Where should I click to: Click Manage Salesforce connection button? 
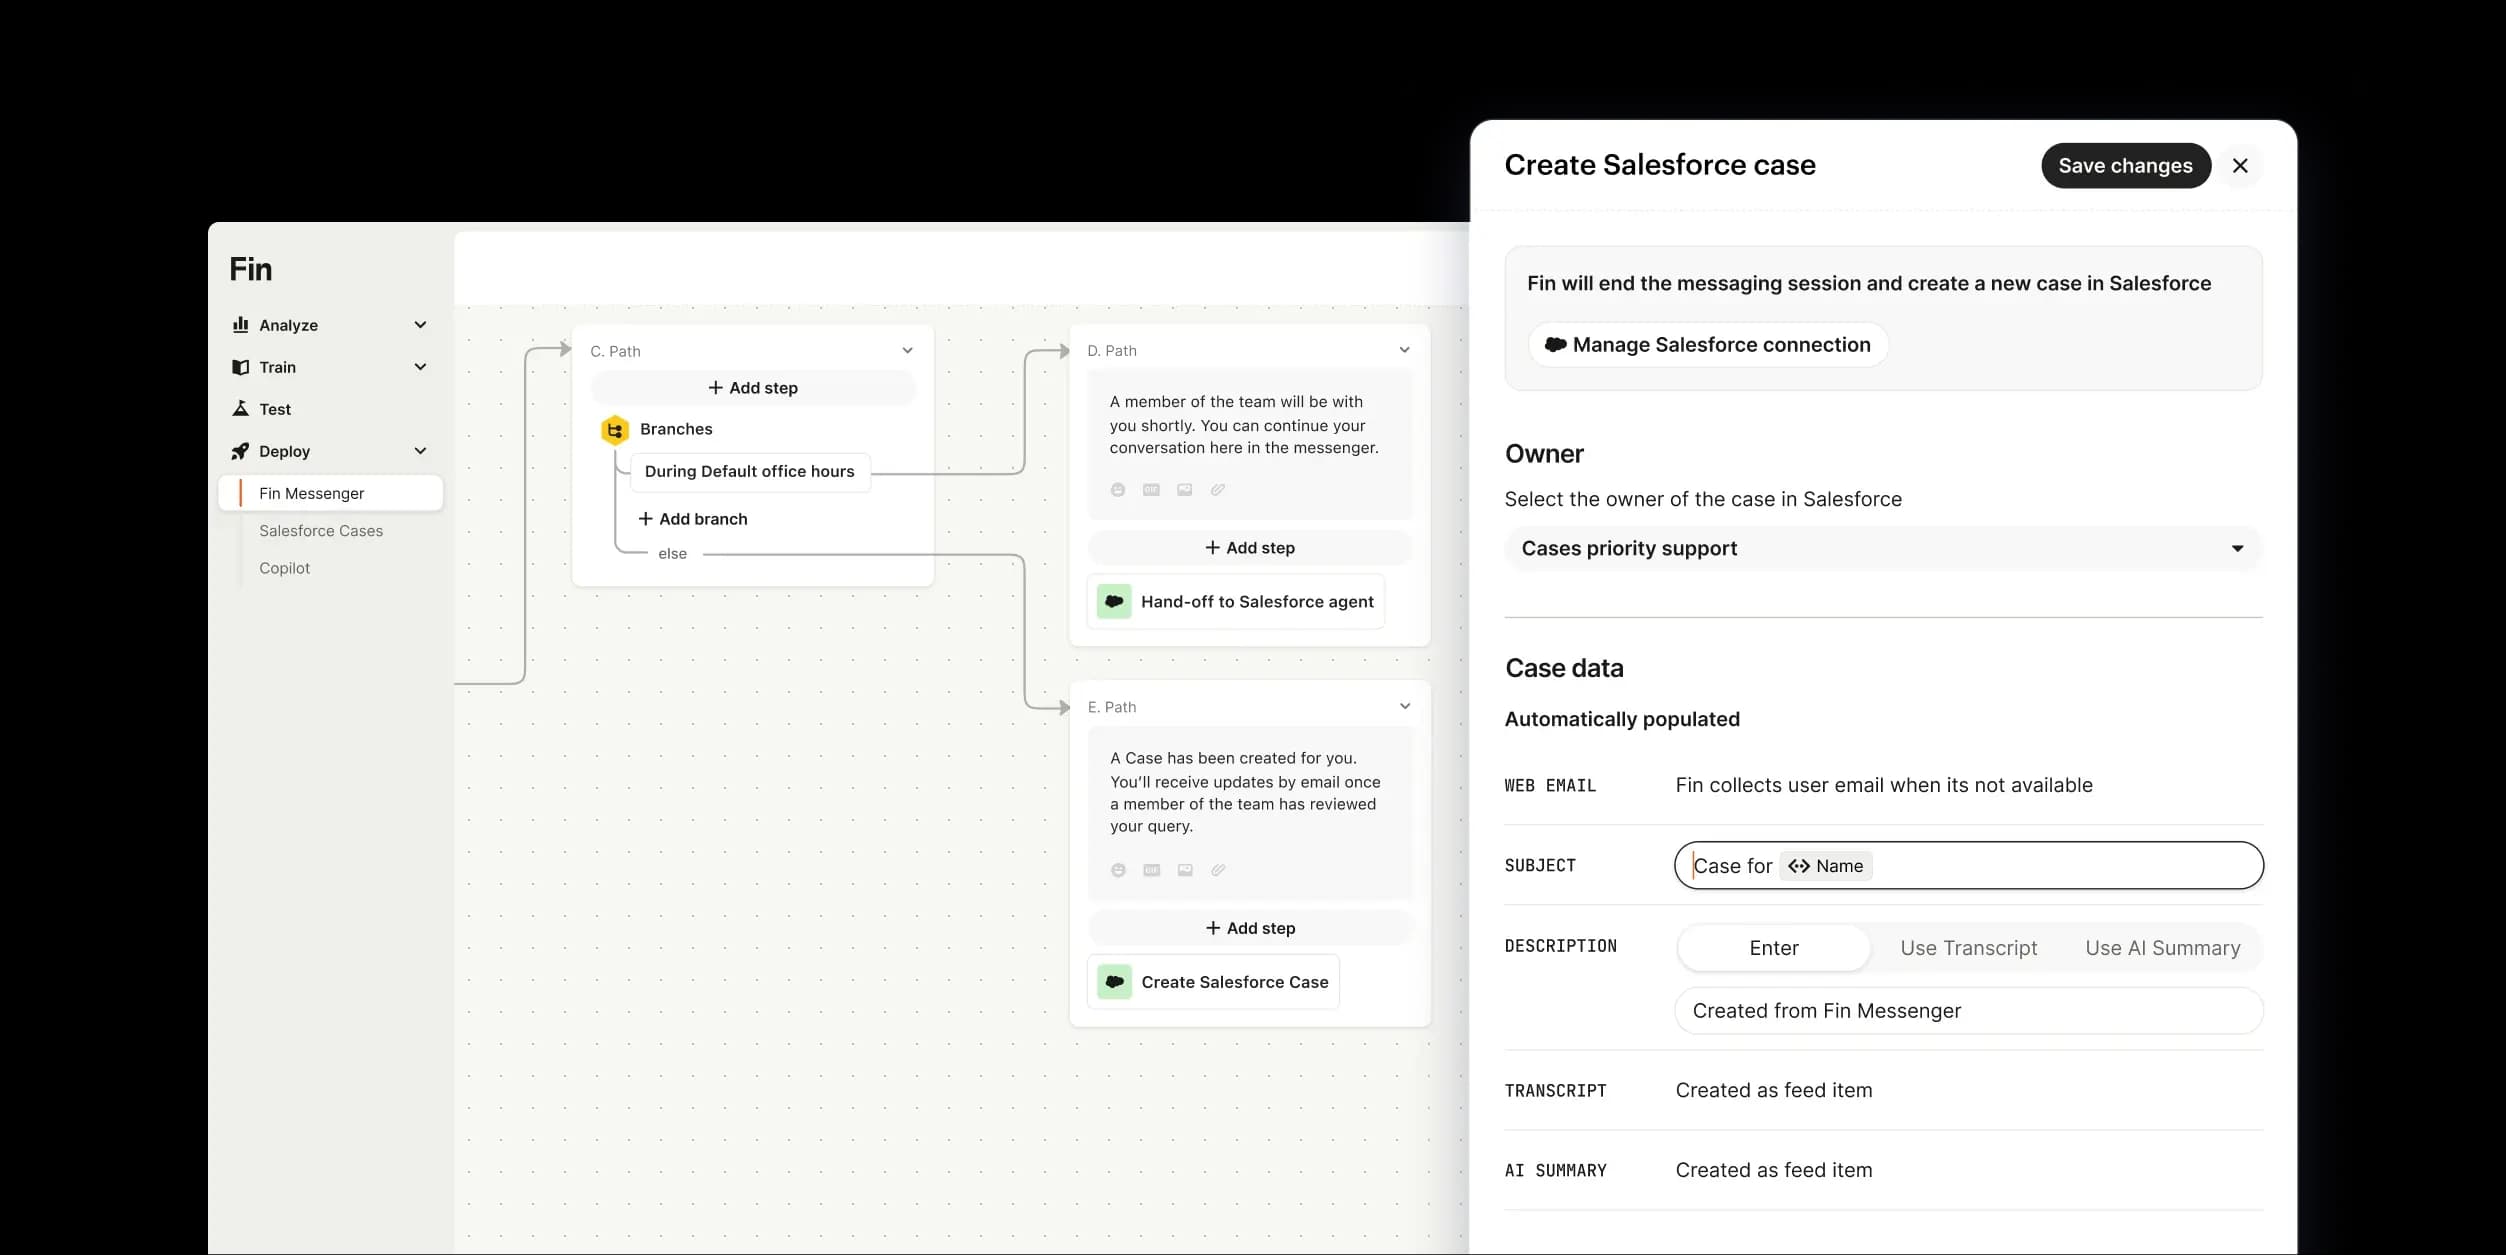point(1708,345)
